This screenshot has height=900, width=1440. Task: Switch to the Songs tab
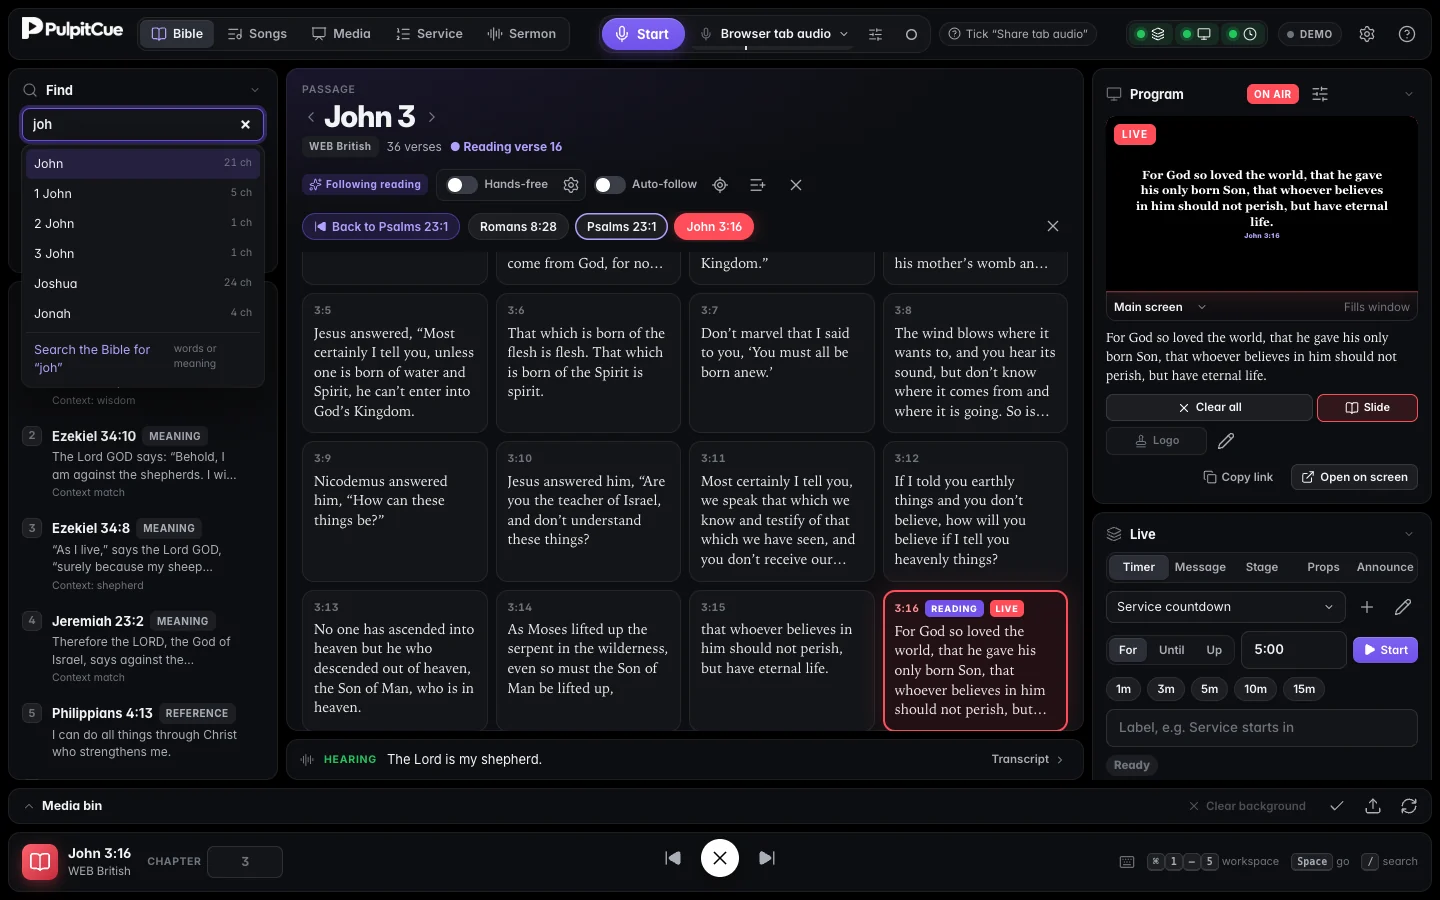point(257,34)
